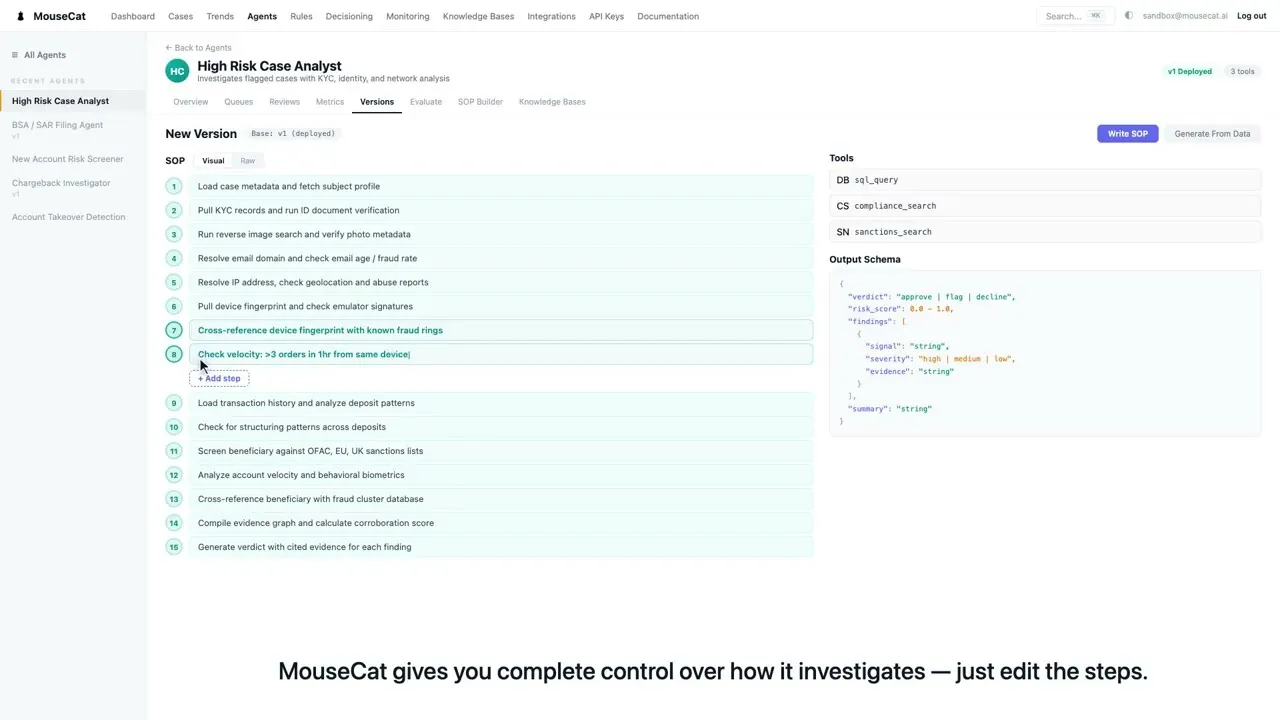Image resolution: width=1280 pixels, height=720 pixels.
Task: Switch to the Evaluate tab
Action: tap(426, 102)
